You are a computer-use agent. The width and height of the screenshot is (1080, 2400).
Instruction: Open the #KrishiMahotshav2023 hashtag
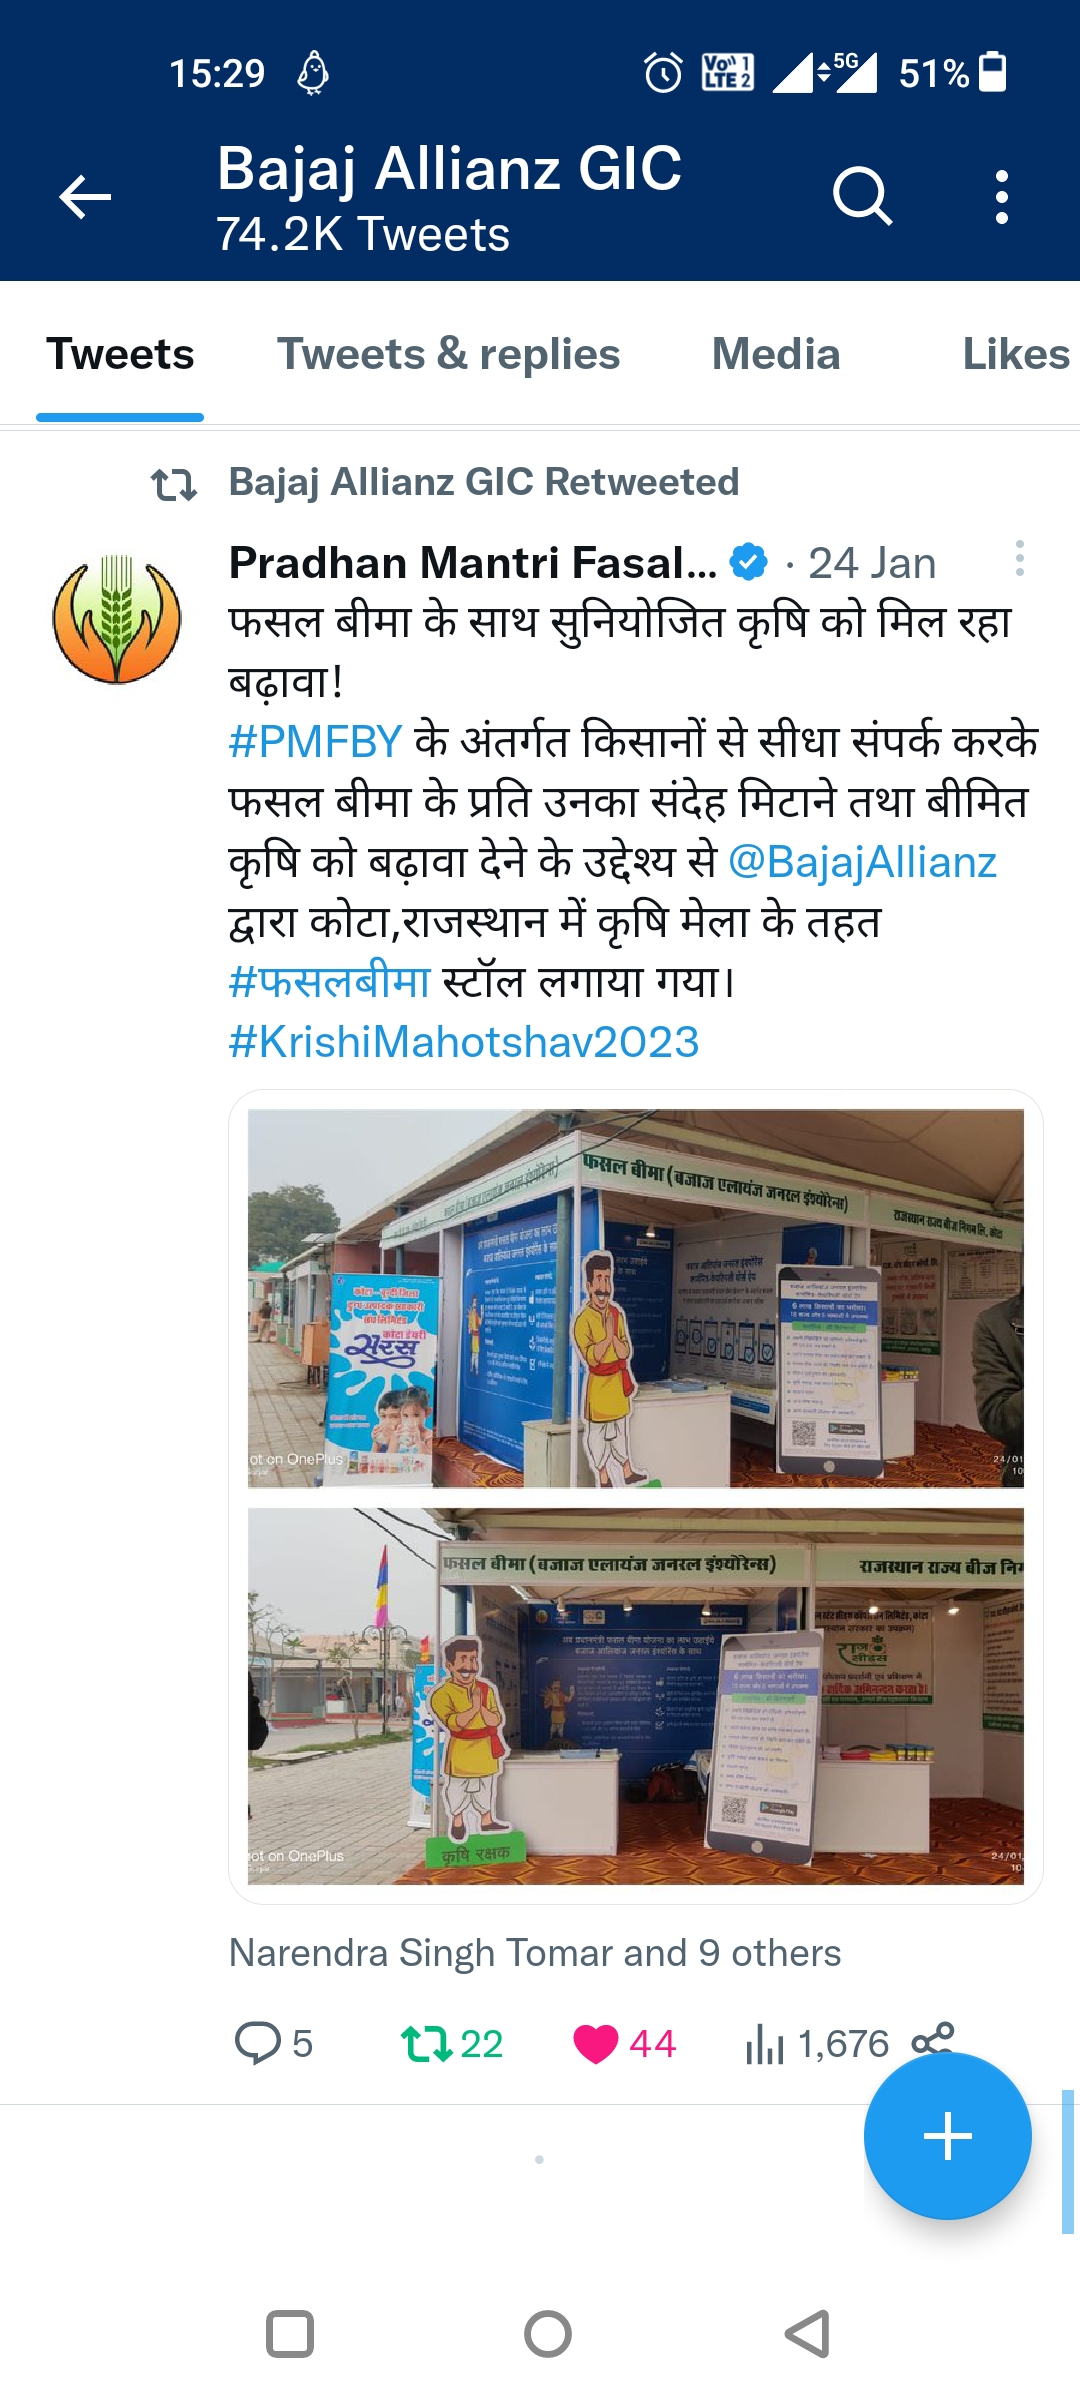(x=464, y=1042)
